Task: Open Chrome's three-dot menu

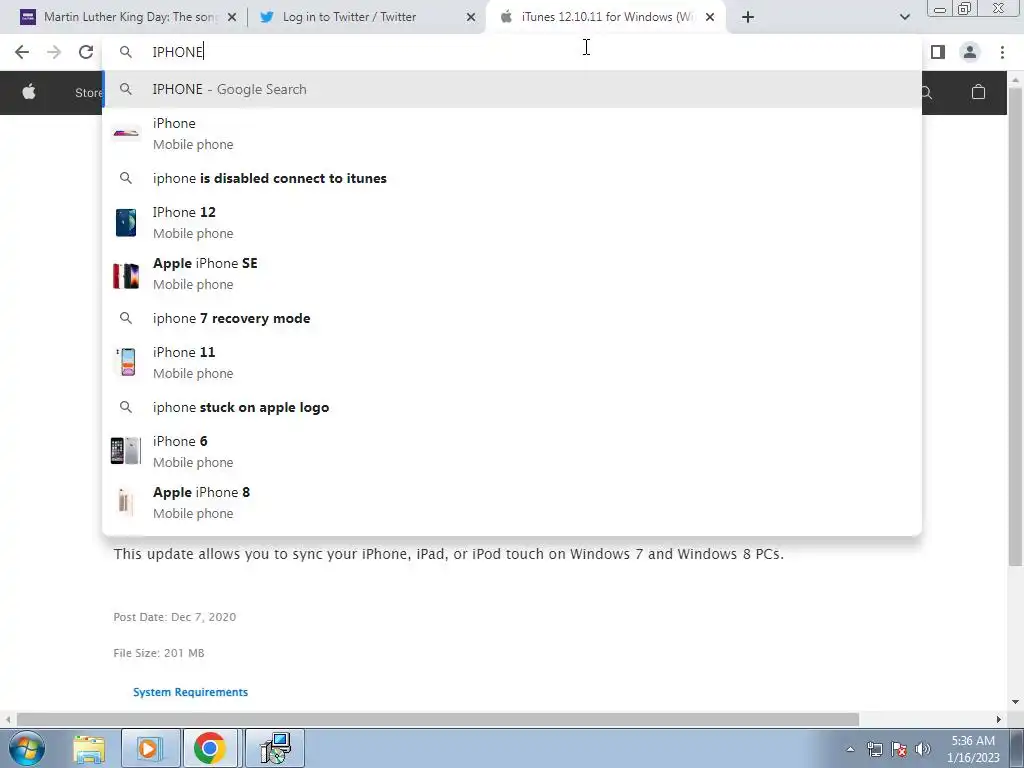Action: [x=1002, y=52]
